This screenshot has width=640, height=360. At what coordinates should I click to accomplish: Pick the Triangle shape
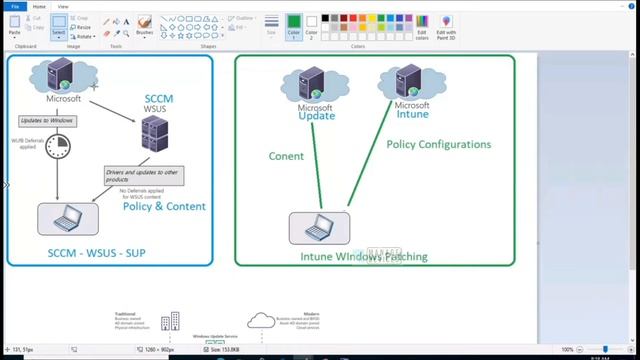tap(215, 19)
